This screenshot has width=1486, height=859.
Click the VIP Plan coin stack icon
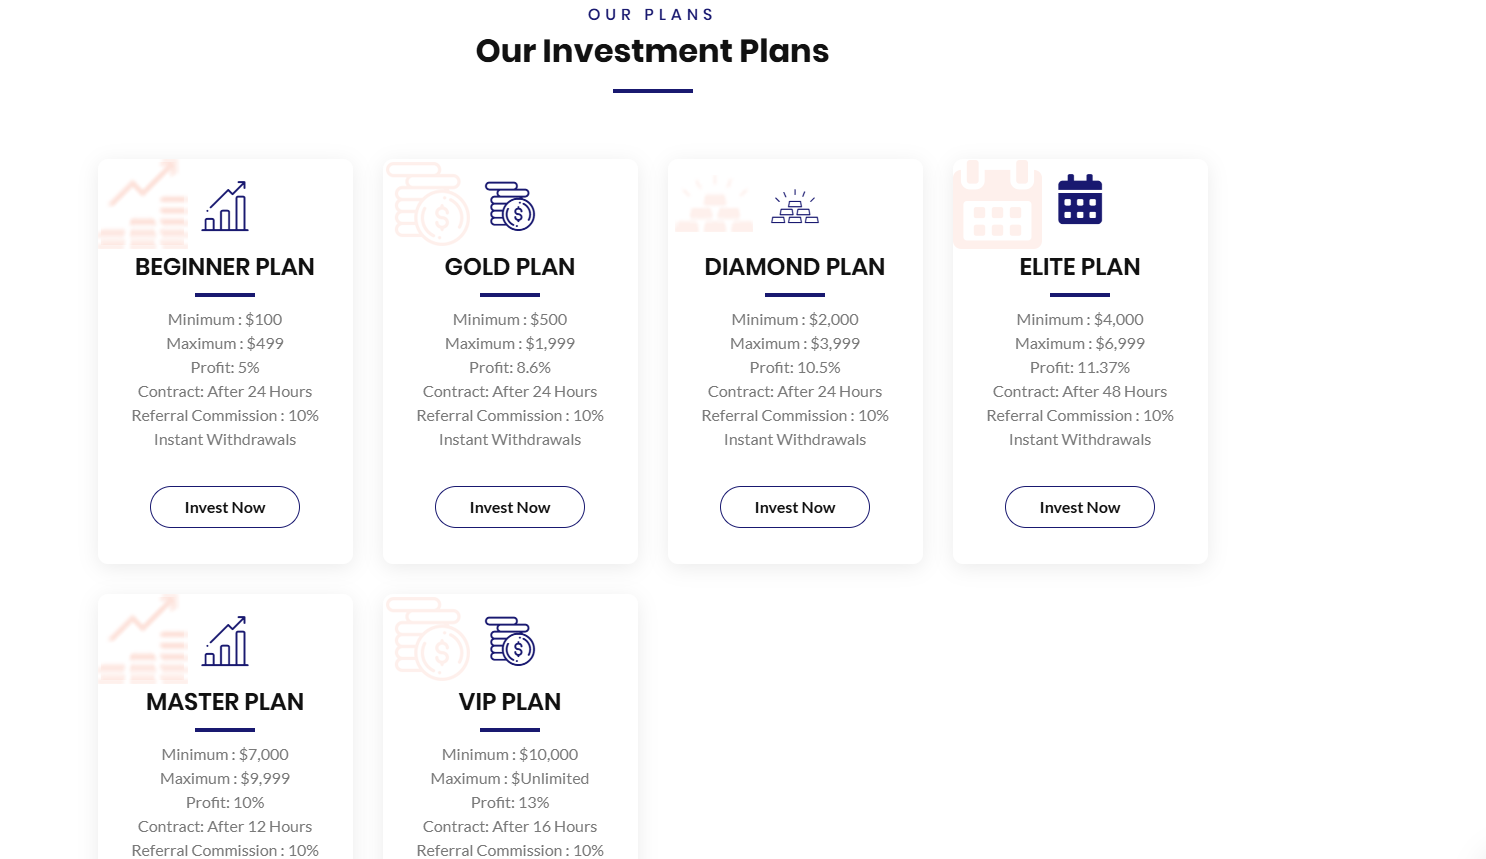[511, 642]
